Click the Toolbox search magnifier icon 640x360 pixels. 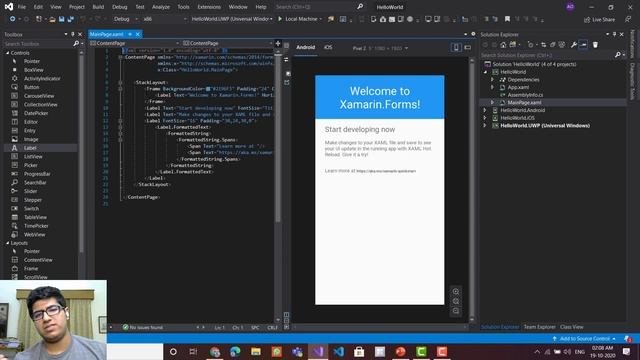pos(76,43)
